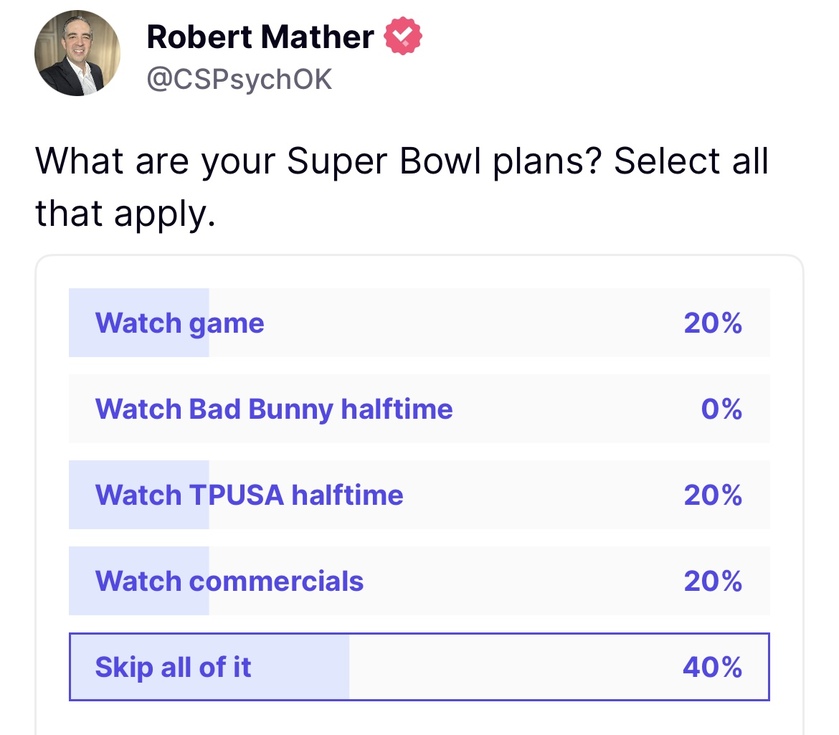The image size is (839, 735).
Task: Click the 20% result beside Watch commercials
Action: (712, 581)
